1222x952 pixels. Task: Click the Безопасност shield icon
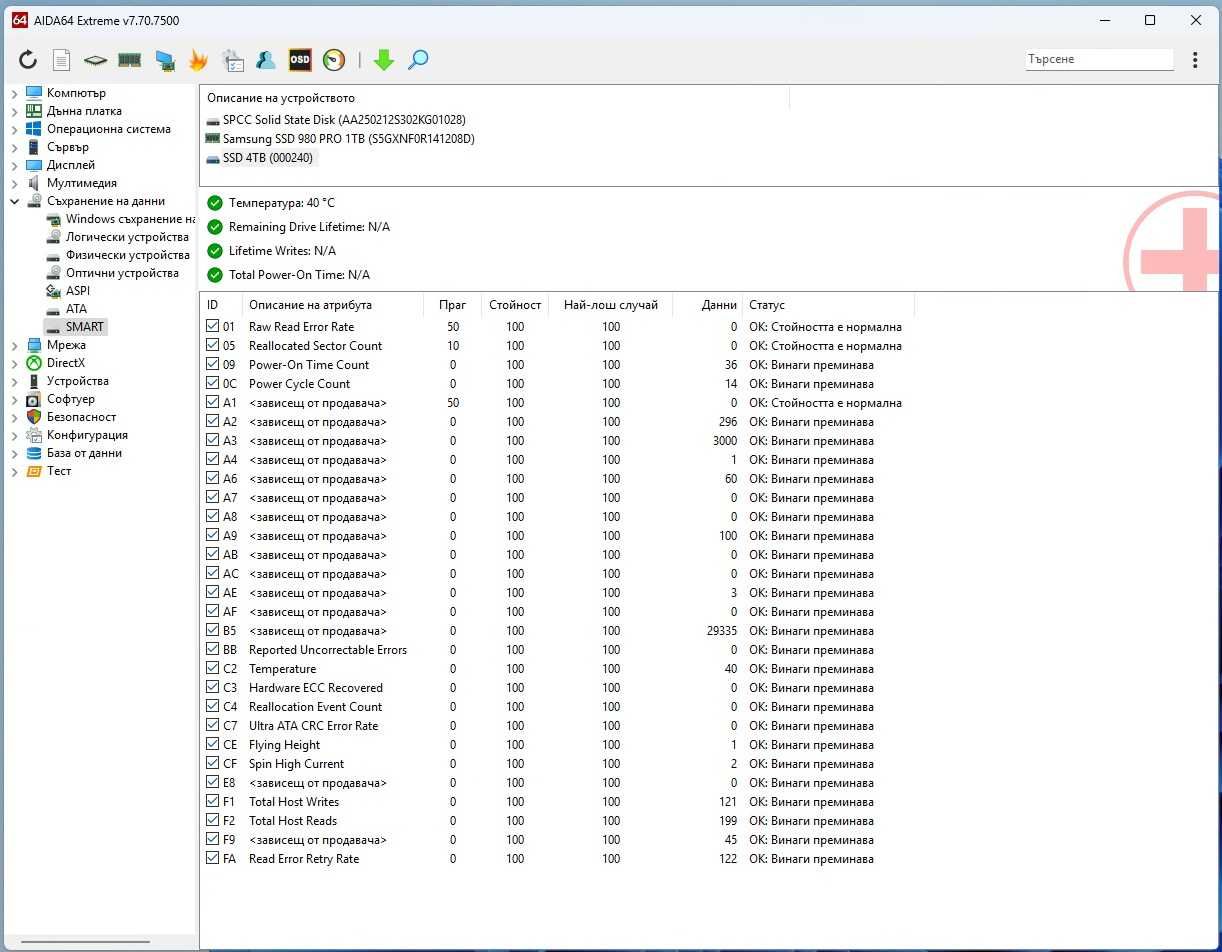pyautogui.click(x=34, y=417)
